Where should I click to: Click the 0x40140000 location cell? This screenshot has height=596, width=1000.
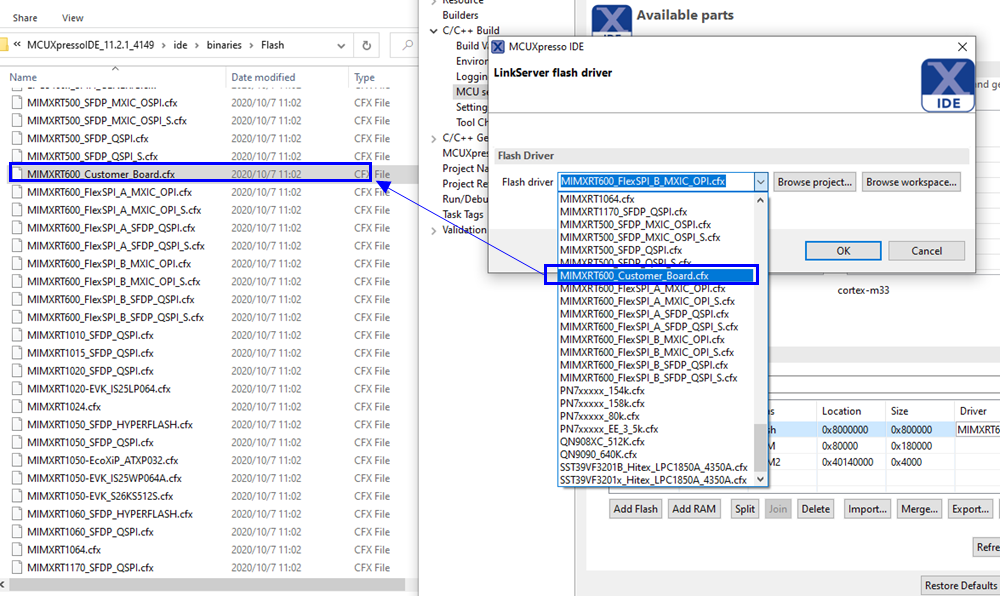click(x=849, y=462)
